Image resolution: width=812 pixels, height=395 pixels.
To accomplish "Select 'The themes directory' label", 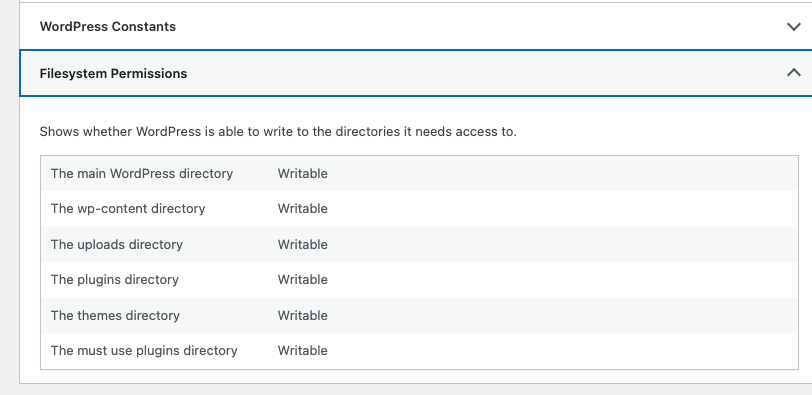I will pyautogui.click(x=115, y=315).
